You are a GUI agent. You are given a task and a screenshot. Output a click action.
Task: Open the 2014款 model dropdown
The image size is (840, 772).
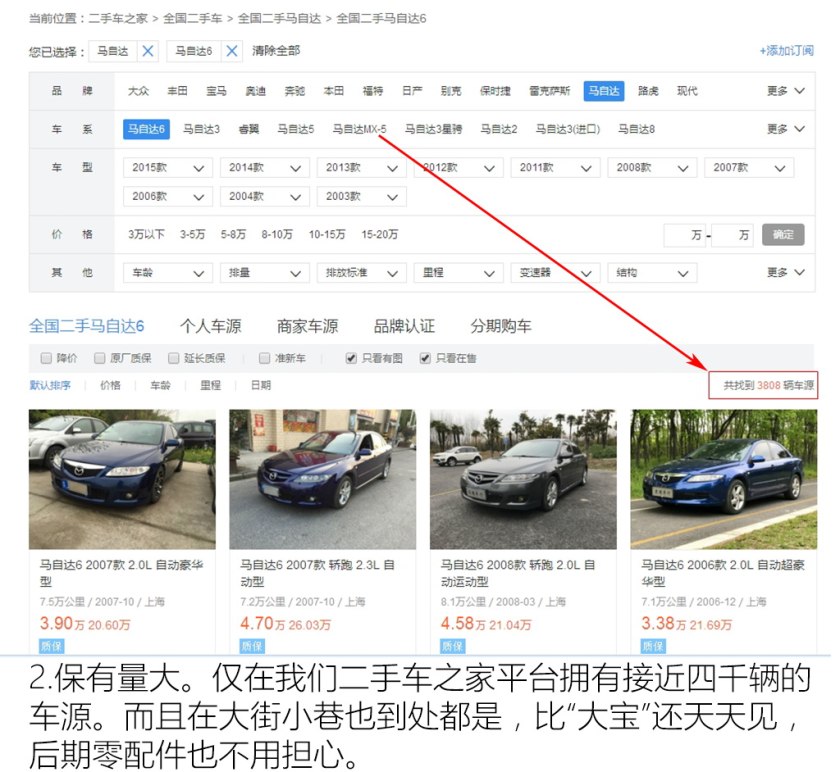[x=265, y=168]
